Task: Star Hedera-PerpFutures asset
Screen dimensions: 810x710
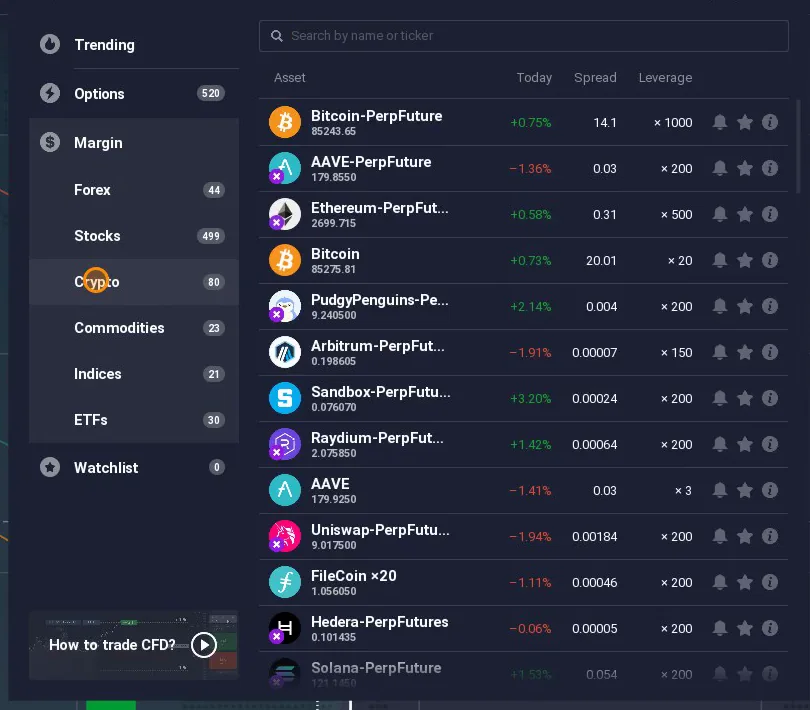Action: coord(744,628)
